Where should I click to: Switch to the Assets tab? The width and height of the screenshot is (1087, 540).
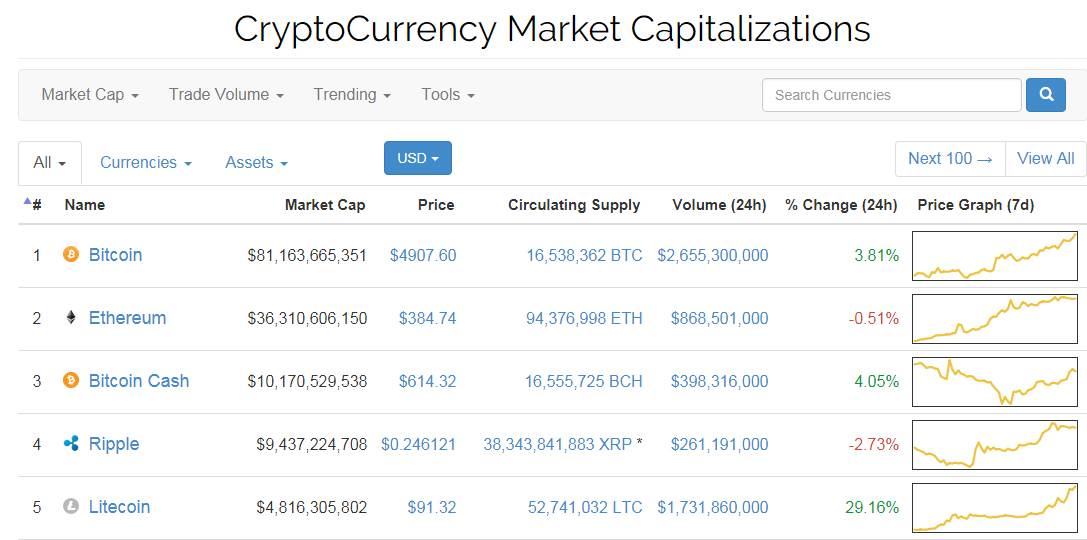click(x=257, y=163)
